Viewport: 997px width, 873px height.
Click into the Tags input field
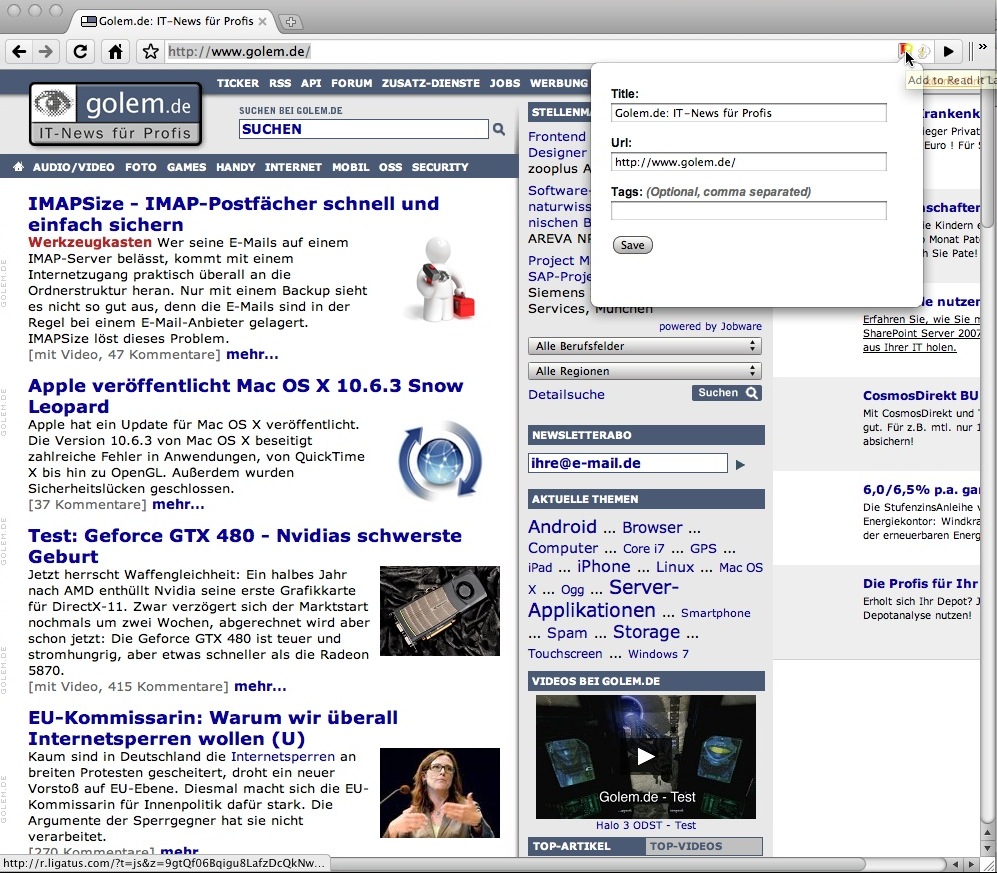(x=748, y=210)
